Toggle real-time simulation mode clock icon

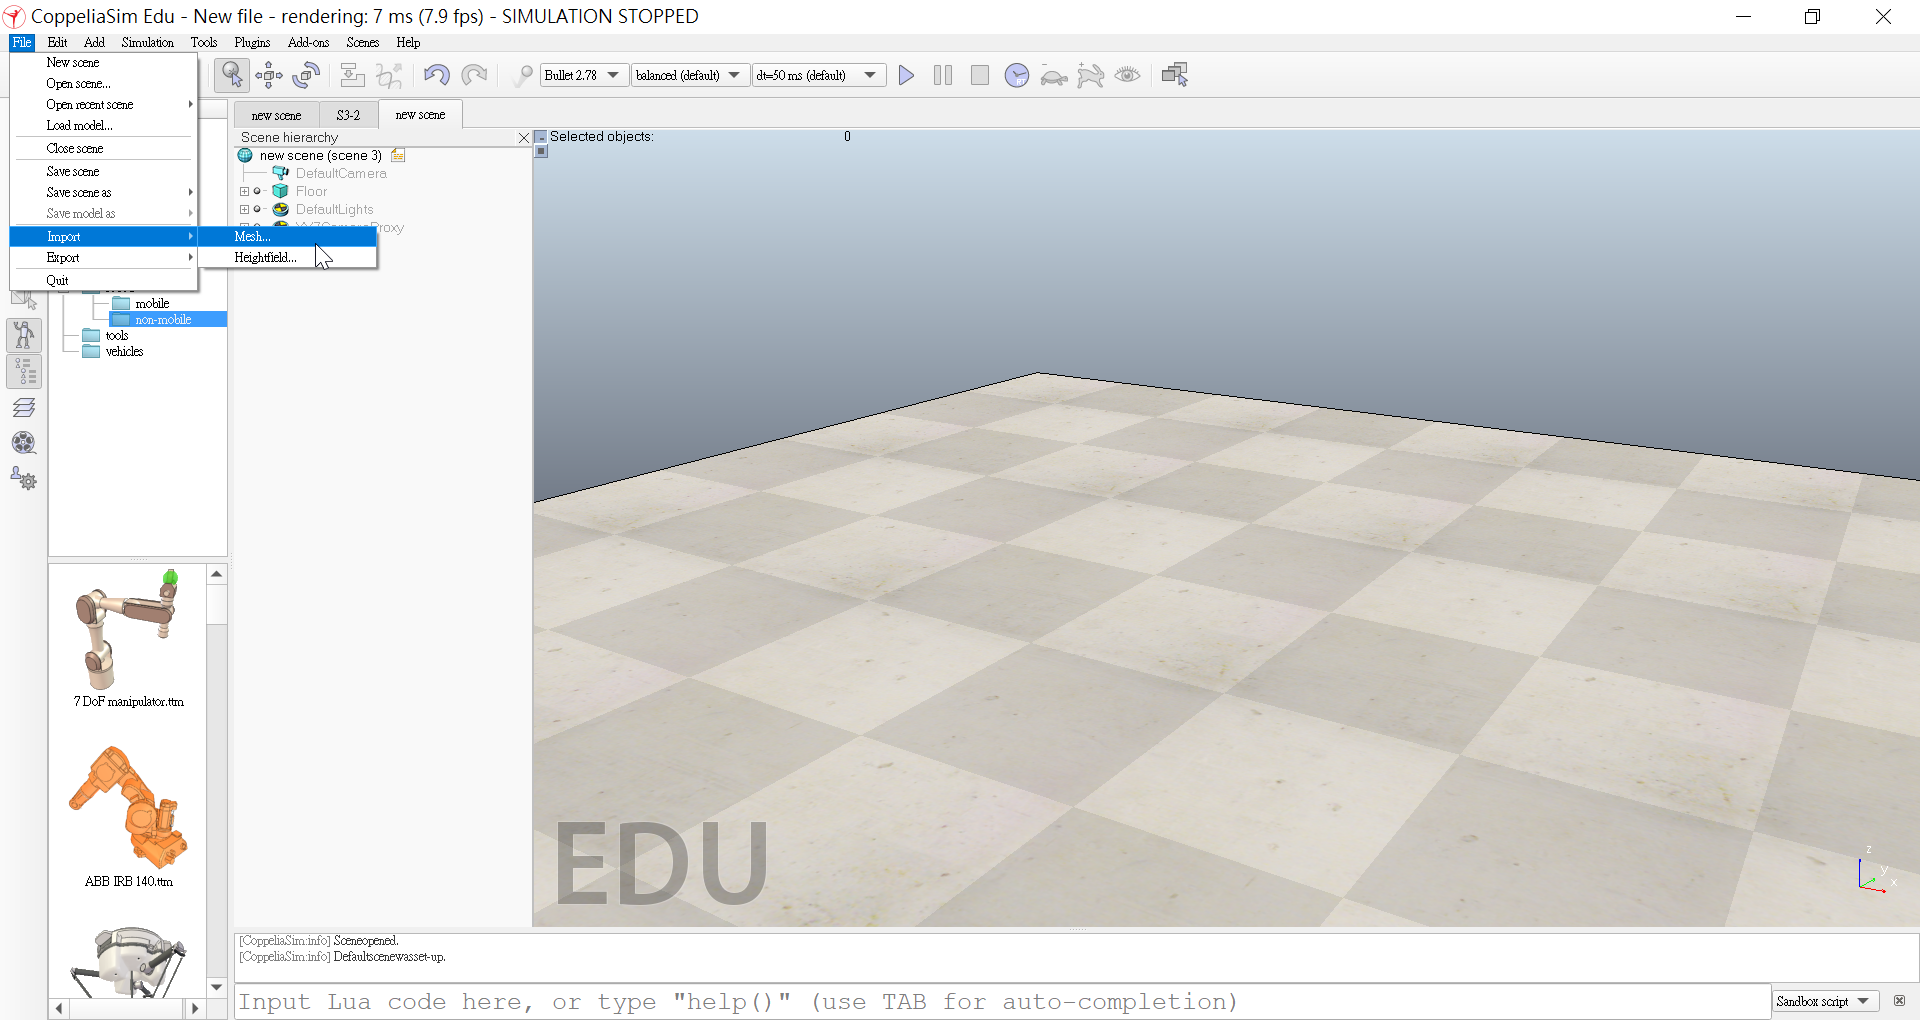(1016, 75)
